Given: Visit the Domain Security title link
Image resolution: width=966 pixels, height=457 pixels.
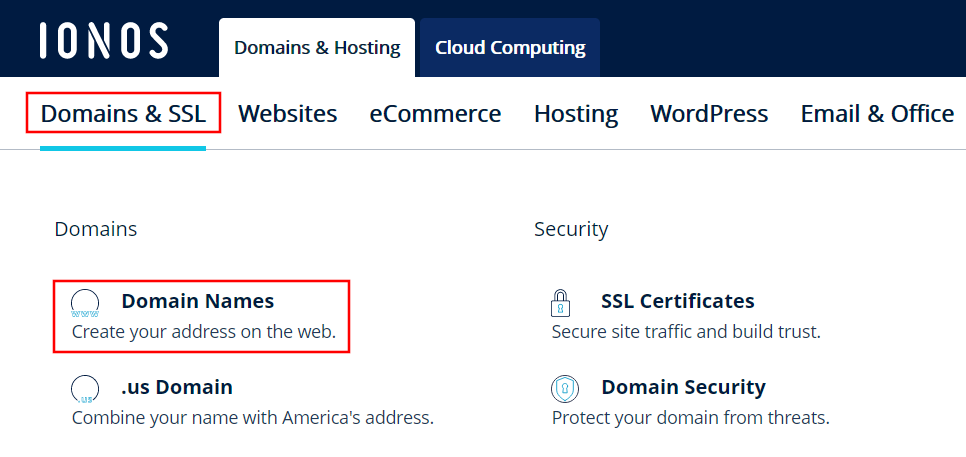Looking at the screenshot, I should pos(683,387).
